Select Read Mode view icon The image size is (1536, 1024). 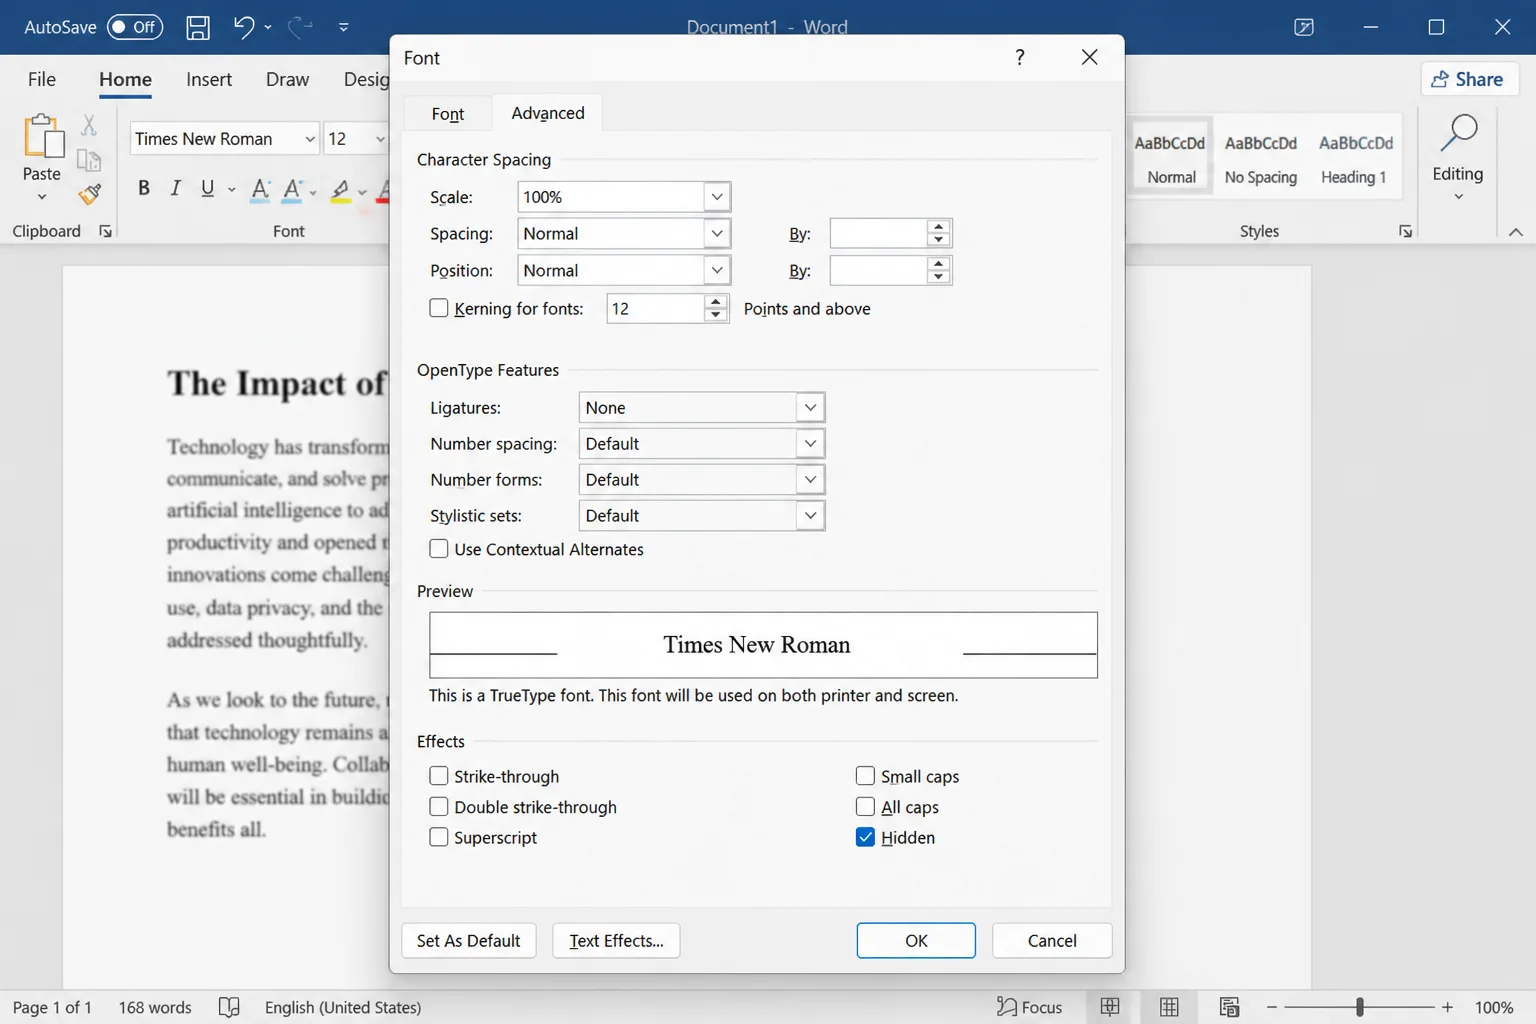1110,1007
